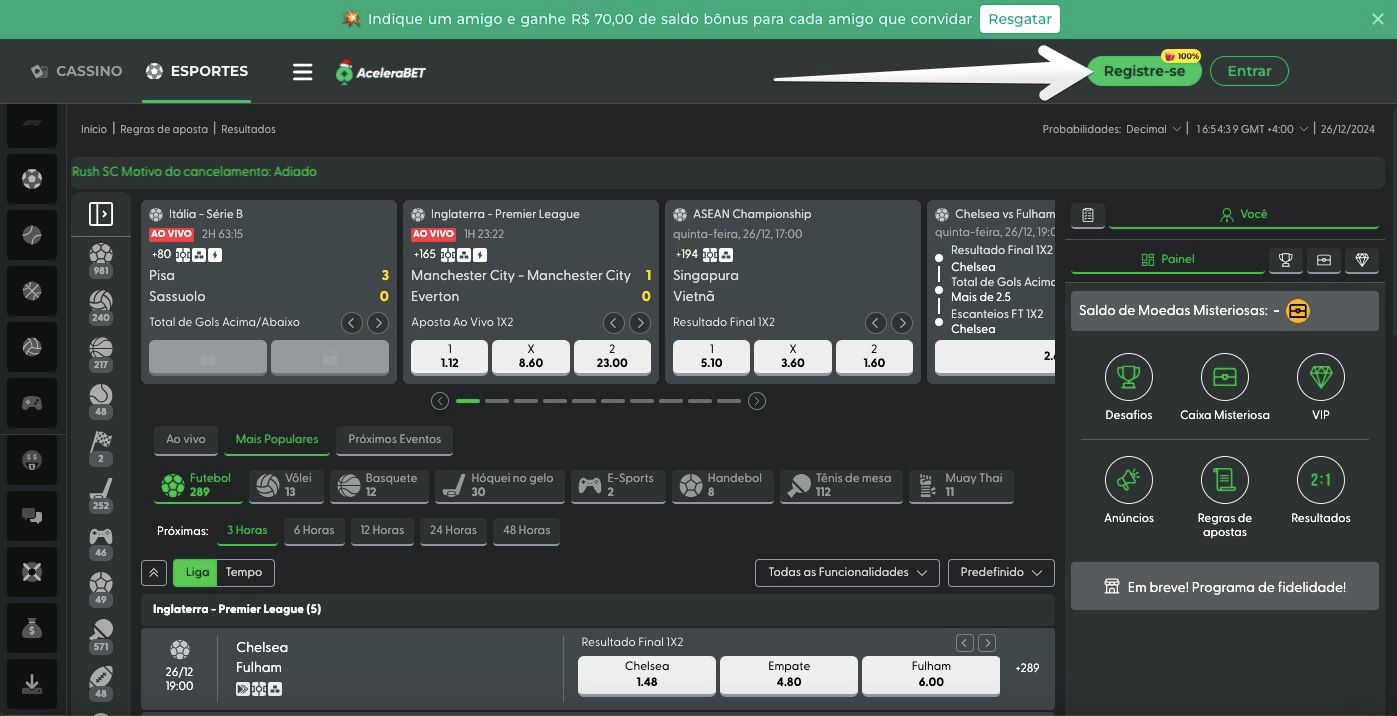Select table tennis sport with 571 events
Screen dimensions: 1397x716
(x=100, y=636)
